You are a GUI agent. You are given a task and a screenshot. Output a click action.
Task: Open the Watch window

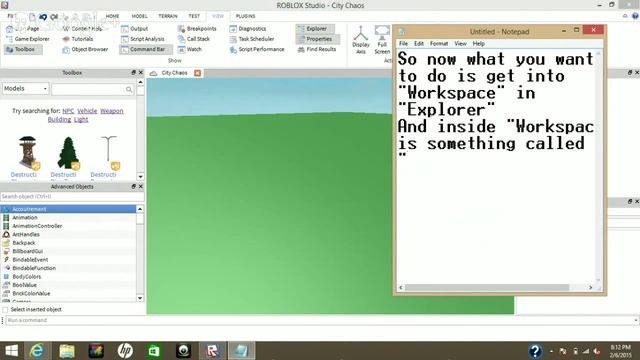click(190, 49)
